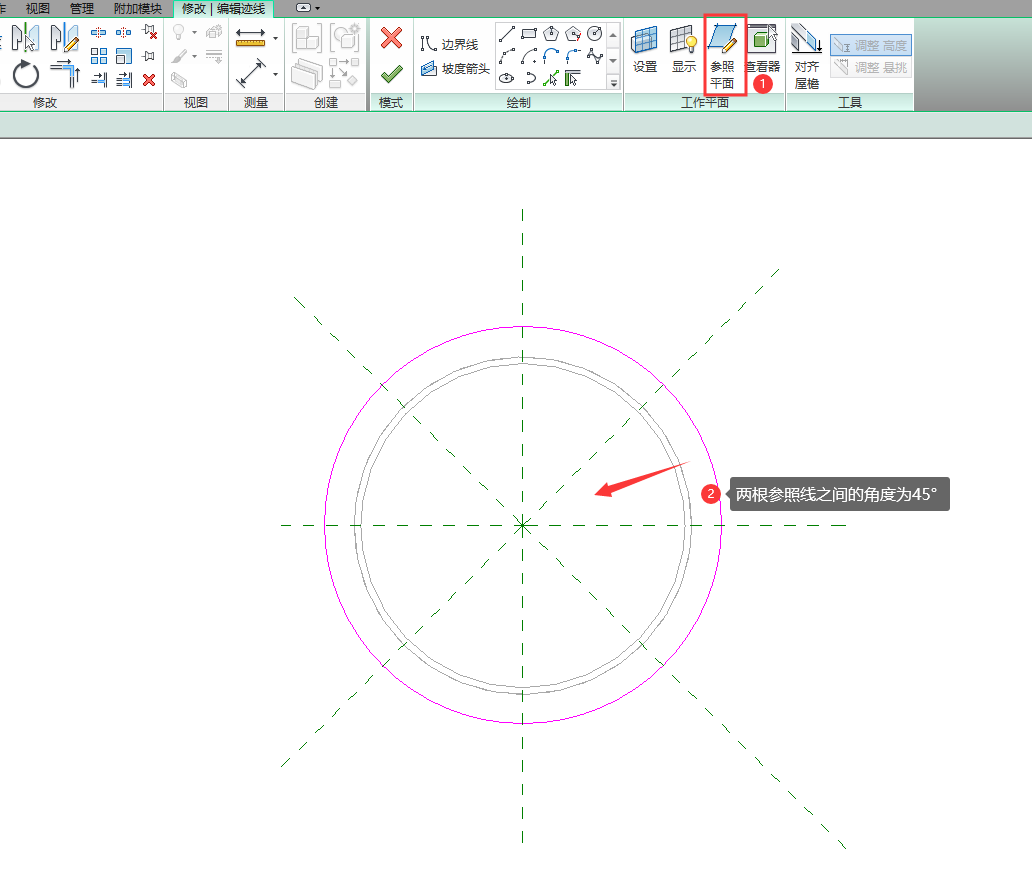Click the Split with Gap icon
The height and width of the screenshot is (892, 1032).
(123, 32)
